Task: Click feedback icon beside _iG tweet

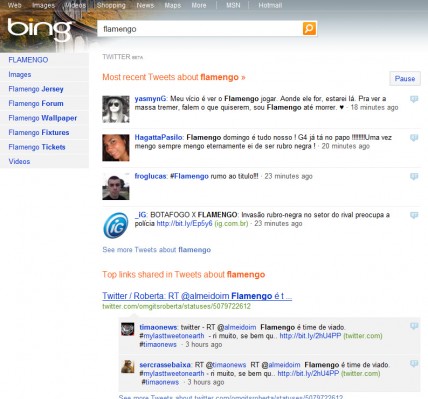Action: [414, 215]
